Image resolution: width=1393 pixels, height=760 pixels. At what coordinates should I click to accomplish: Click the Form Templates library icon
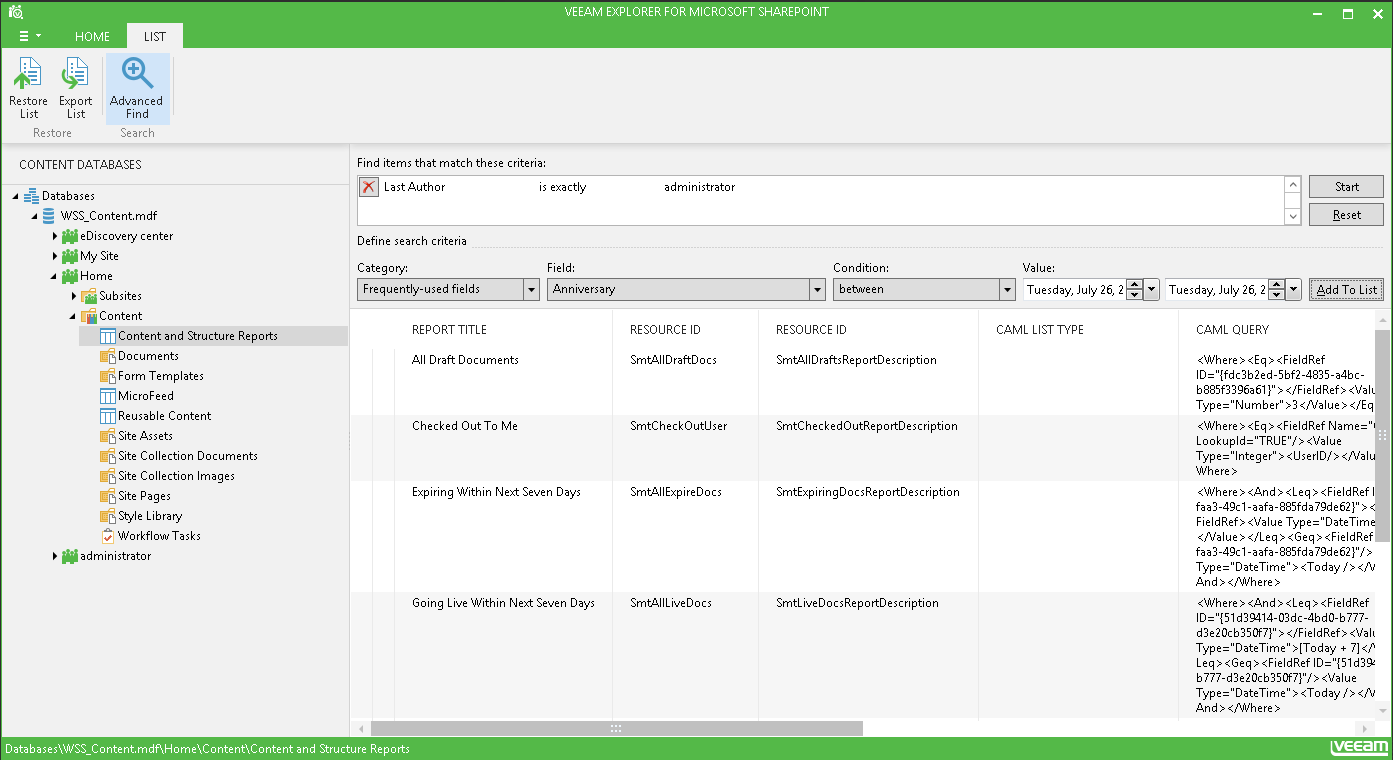click(108, 376)
